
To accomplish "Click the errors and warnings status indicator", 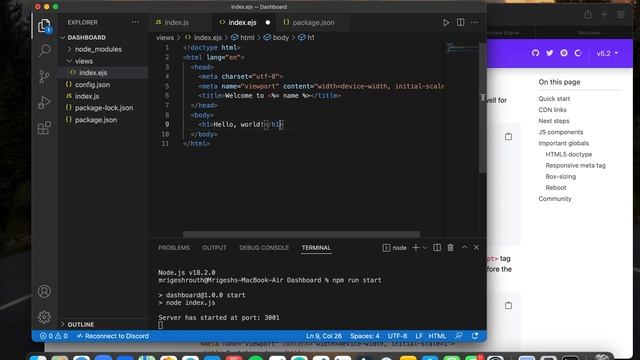I will click(53, 336).
